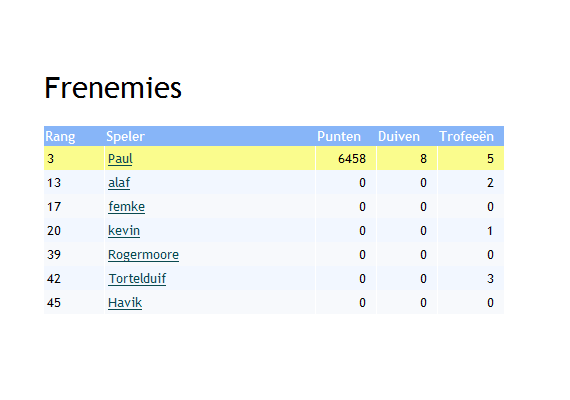Viewport: 570px width, 400px height.
Task: Click Paul's Trofeeën count of 5
Action: (490, 159)
